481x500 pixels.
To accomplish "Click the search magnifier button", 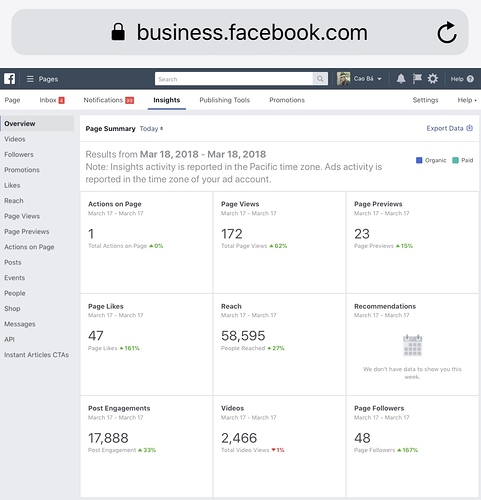I will point(320,79).
